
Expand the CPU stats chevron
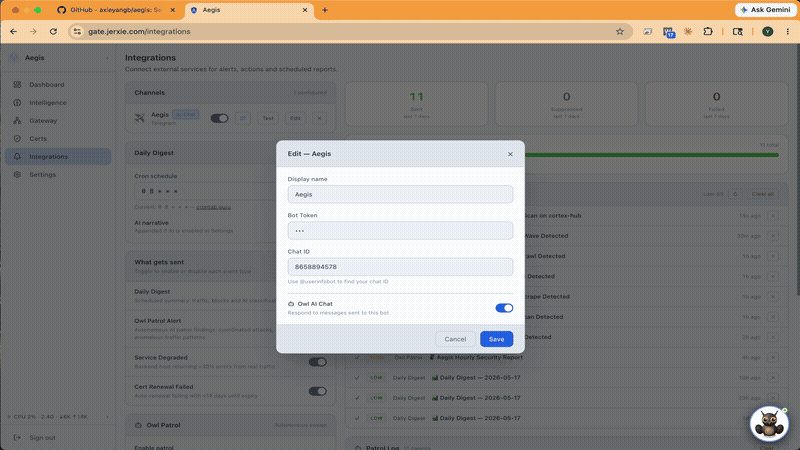(x=107, y=417)
